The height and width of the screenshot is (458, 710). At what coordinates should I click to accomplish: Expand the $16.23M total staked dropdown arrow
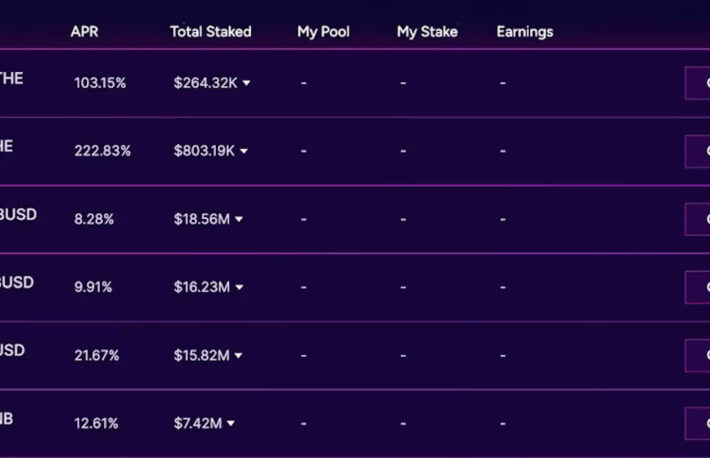coord(239,287)
